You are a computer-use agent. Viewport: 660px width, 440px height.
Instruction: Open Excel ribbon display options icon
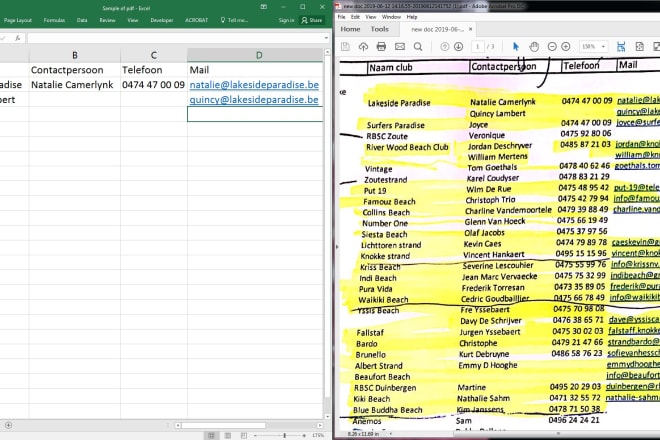[263, 7]
